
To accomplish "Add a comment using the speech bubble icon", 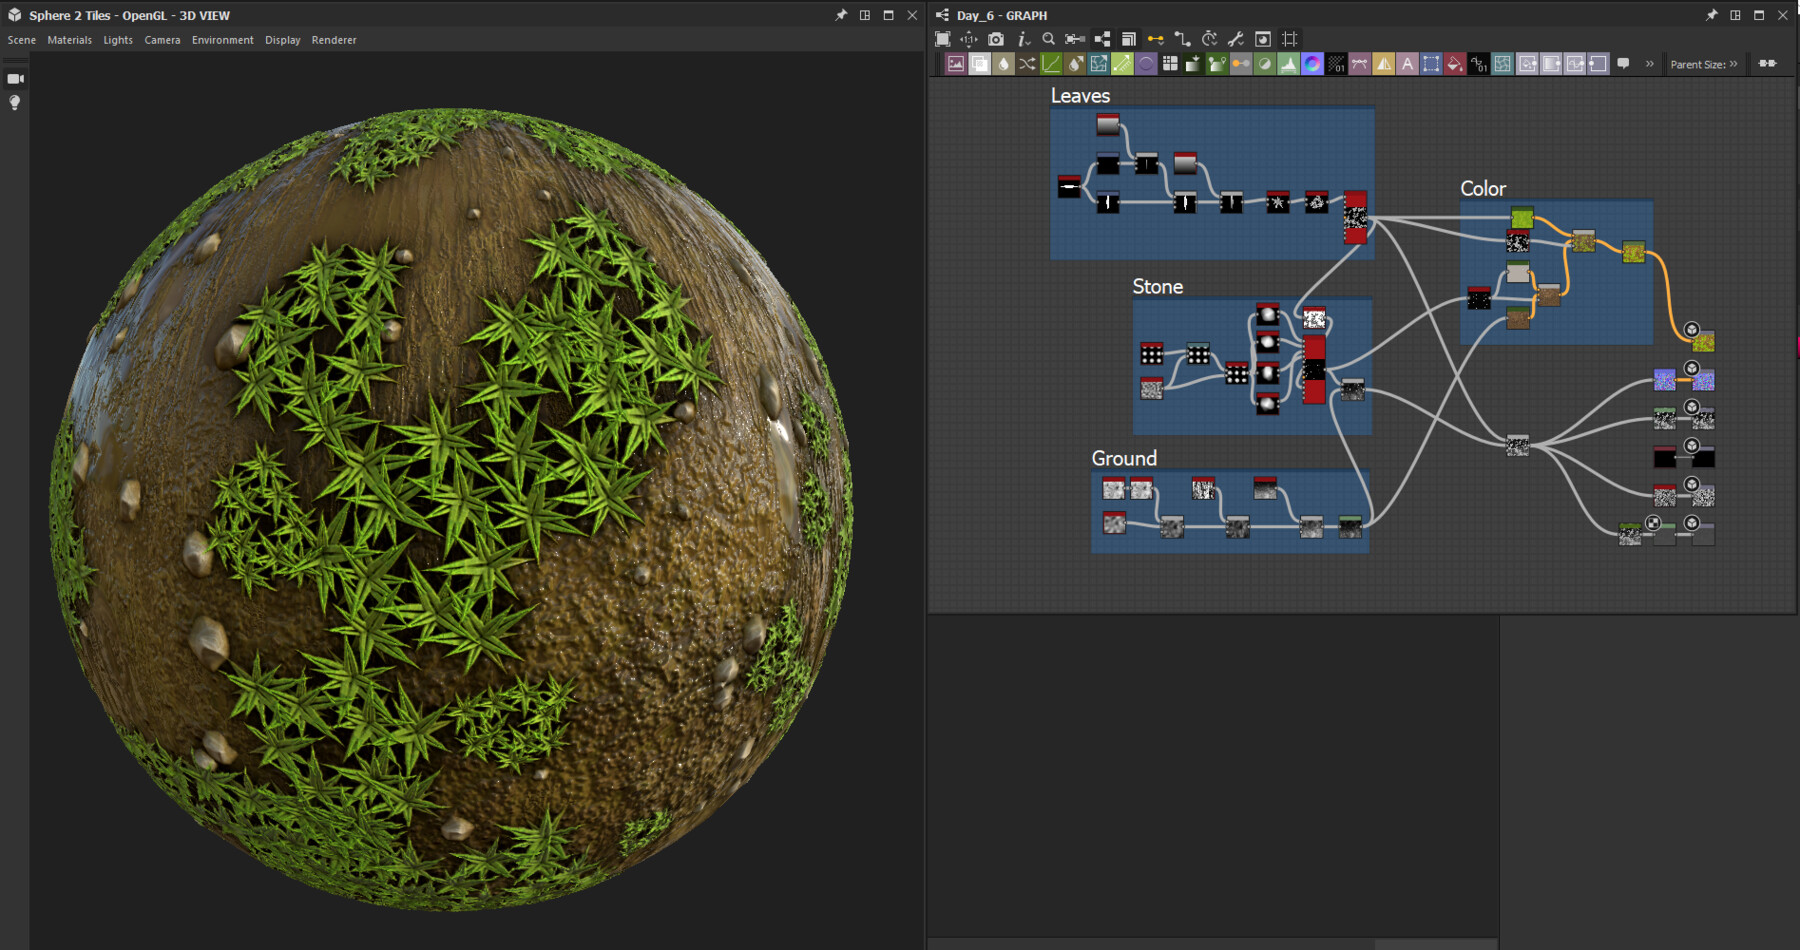I will coord(1625,64).
